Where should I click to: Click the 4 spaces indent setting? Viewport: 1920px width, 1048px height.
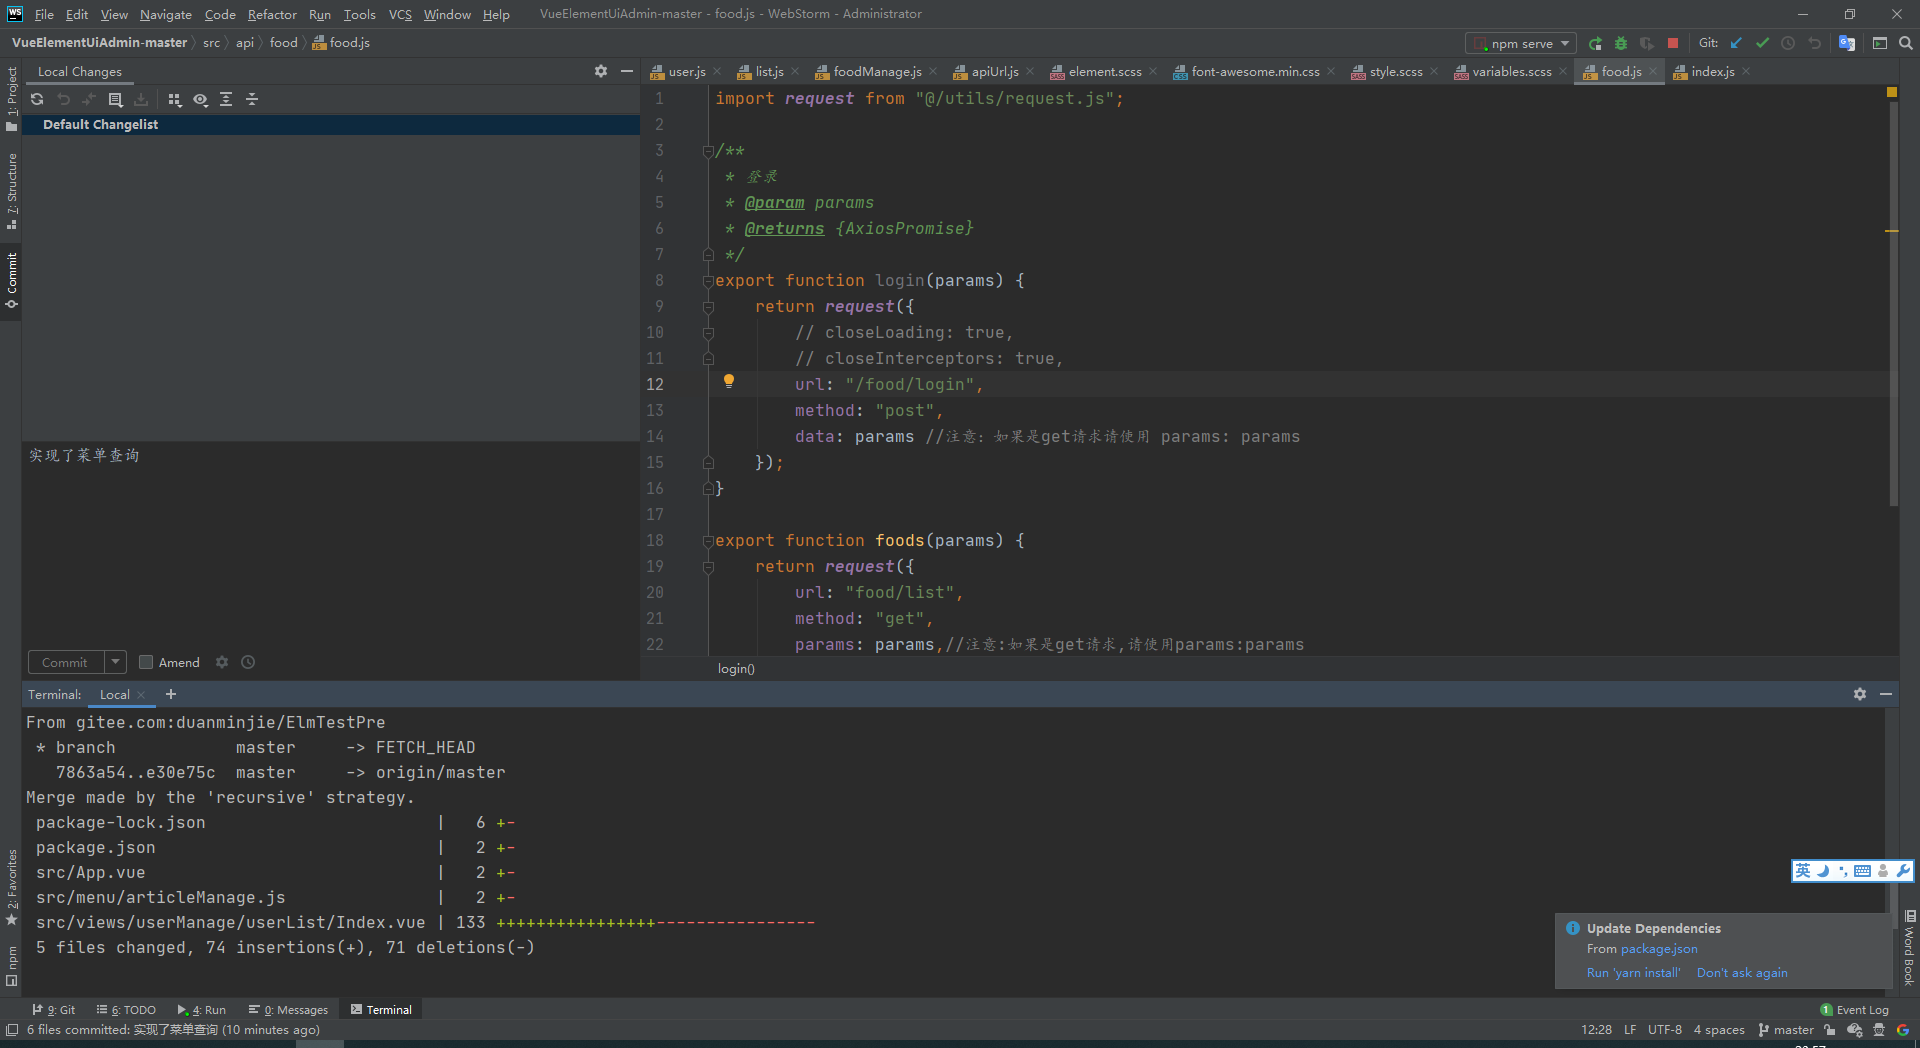tap(1719, 1030)
